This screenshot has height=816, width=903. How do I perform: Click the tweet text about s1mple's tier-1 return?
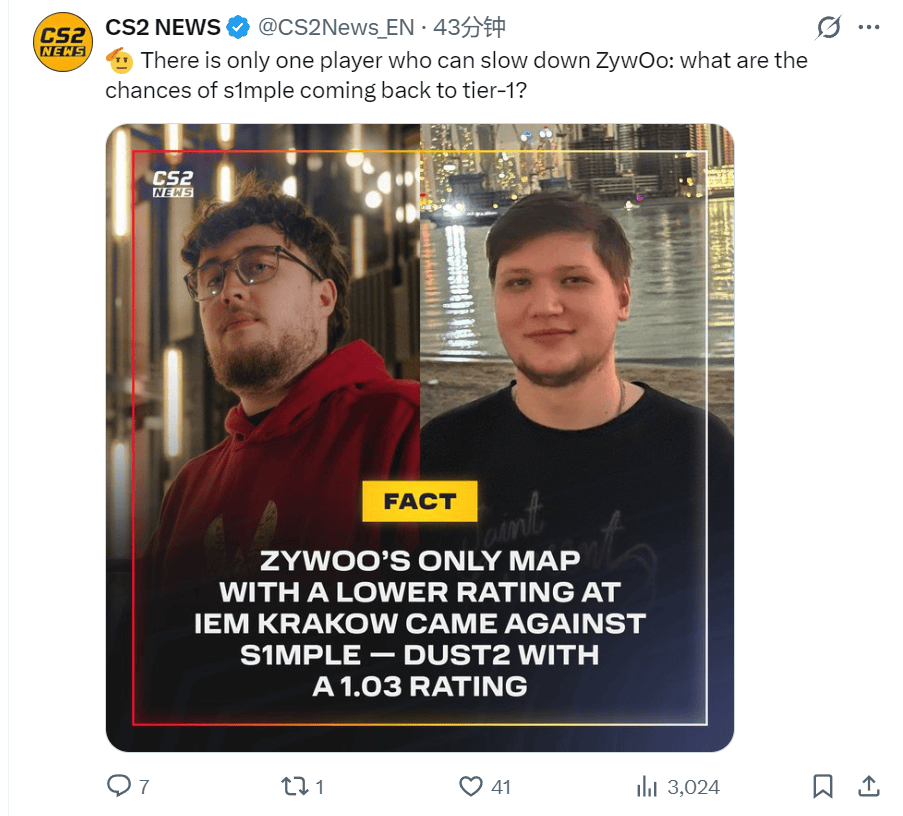click(456, 75)
